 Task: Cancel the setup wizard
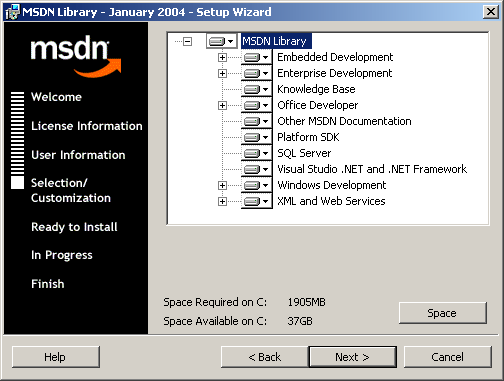click(x=448, y=357)
